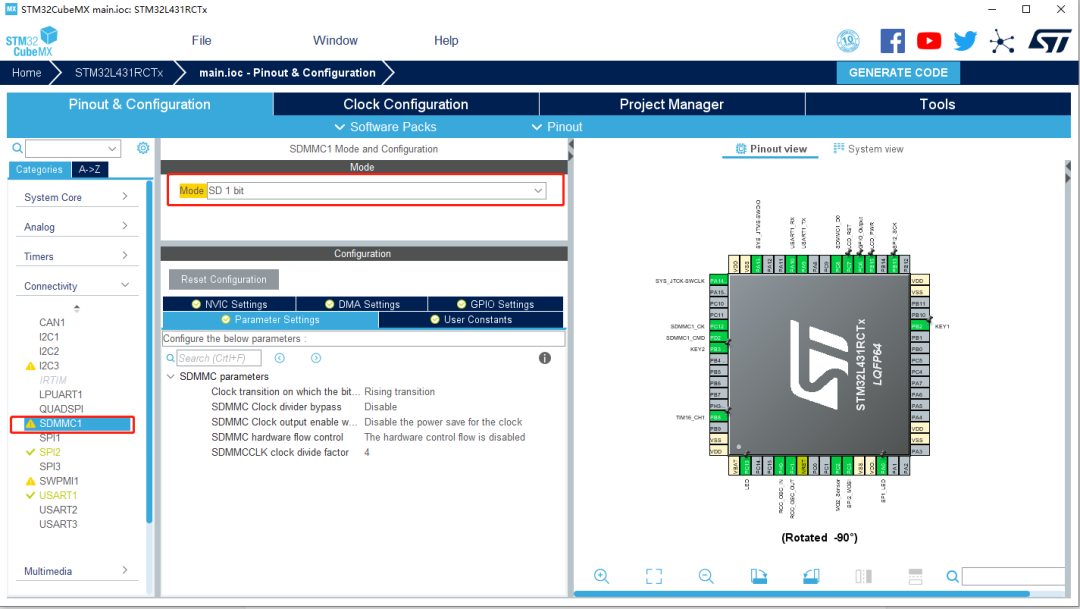Switch to System view
This screenshot has height=609, width=1080.
click(868, 149)
